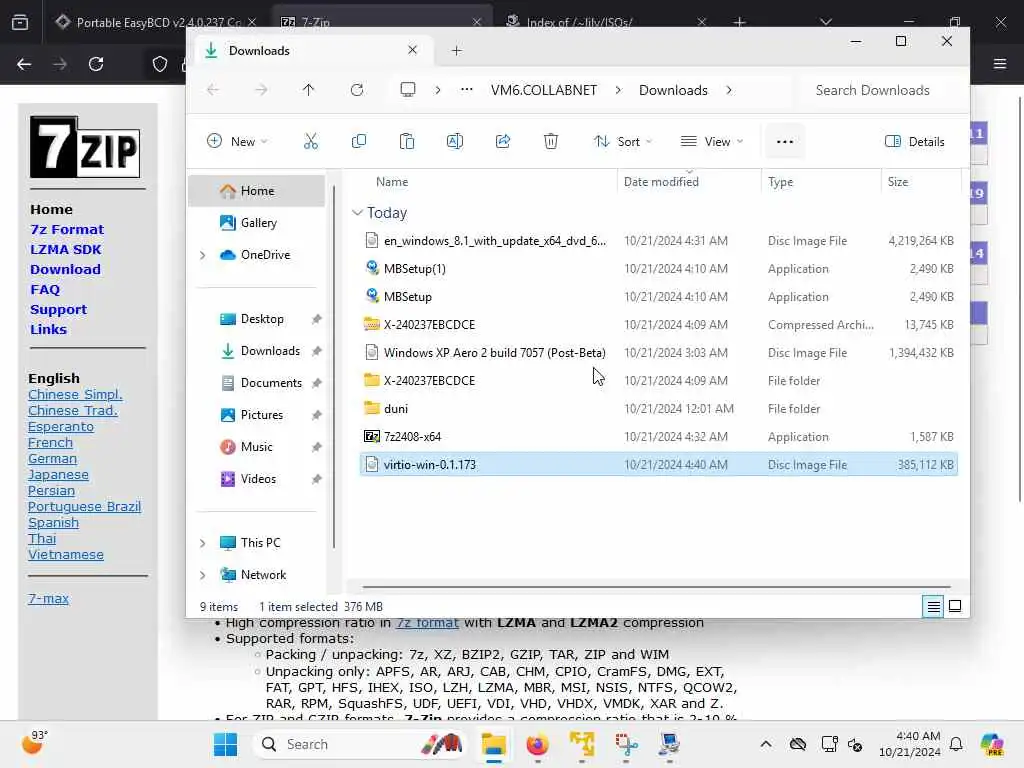Open Firefox from the taskbar

[x=537, y=744]
